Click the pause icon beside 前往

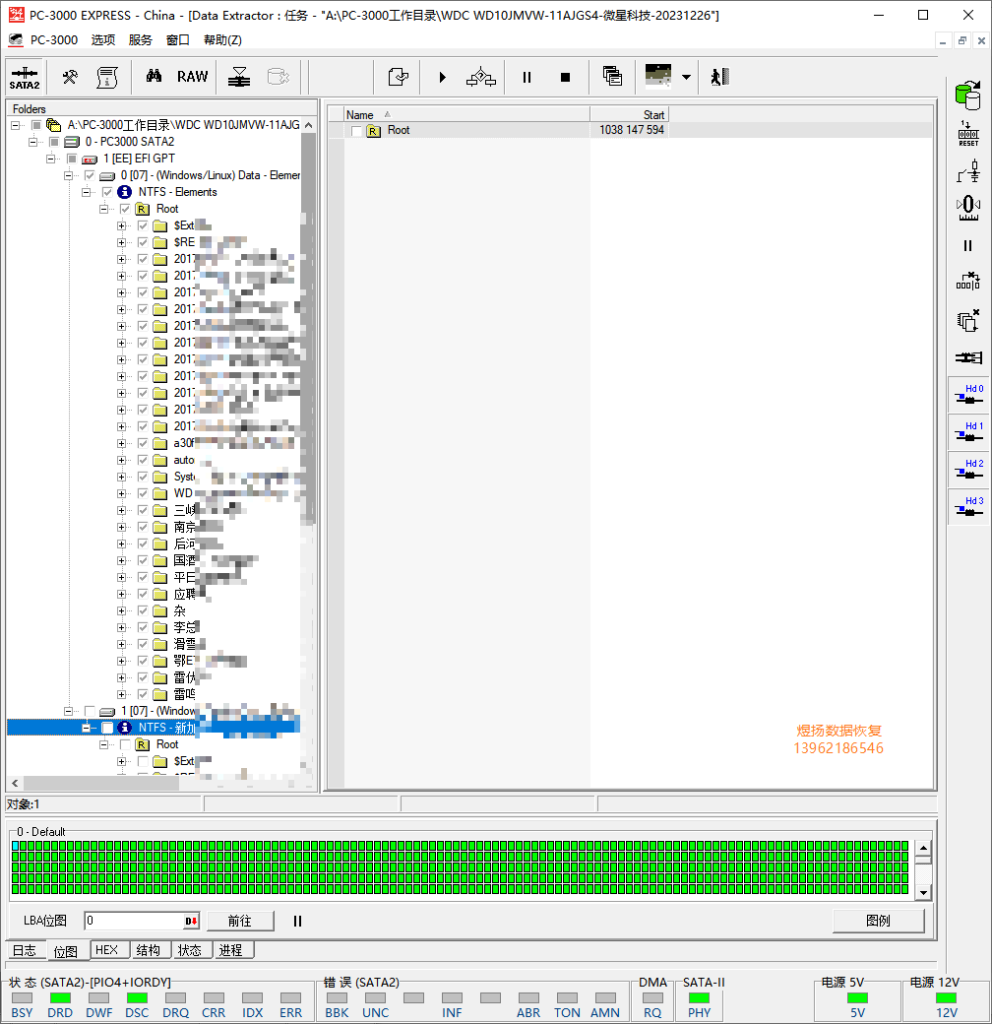(x=298, y=921)
